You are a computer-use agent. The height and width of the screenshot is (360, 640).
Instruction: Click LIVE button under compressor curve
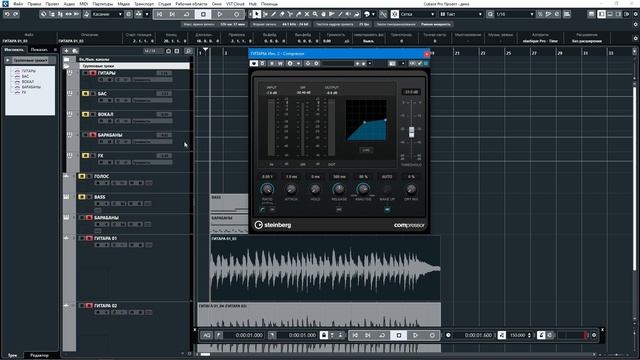click(366, 150)
